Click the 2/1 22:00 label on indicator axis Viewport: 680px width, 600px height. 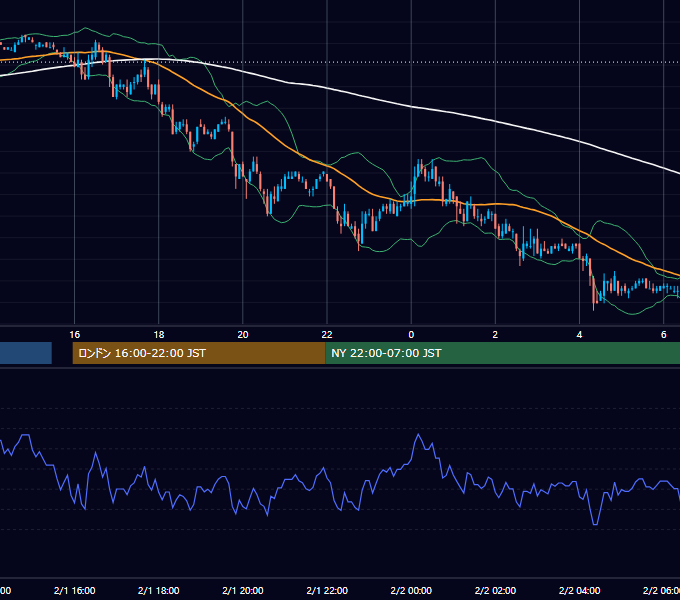[327, 590]
